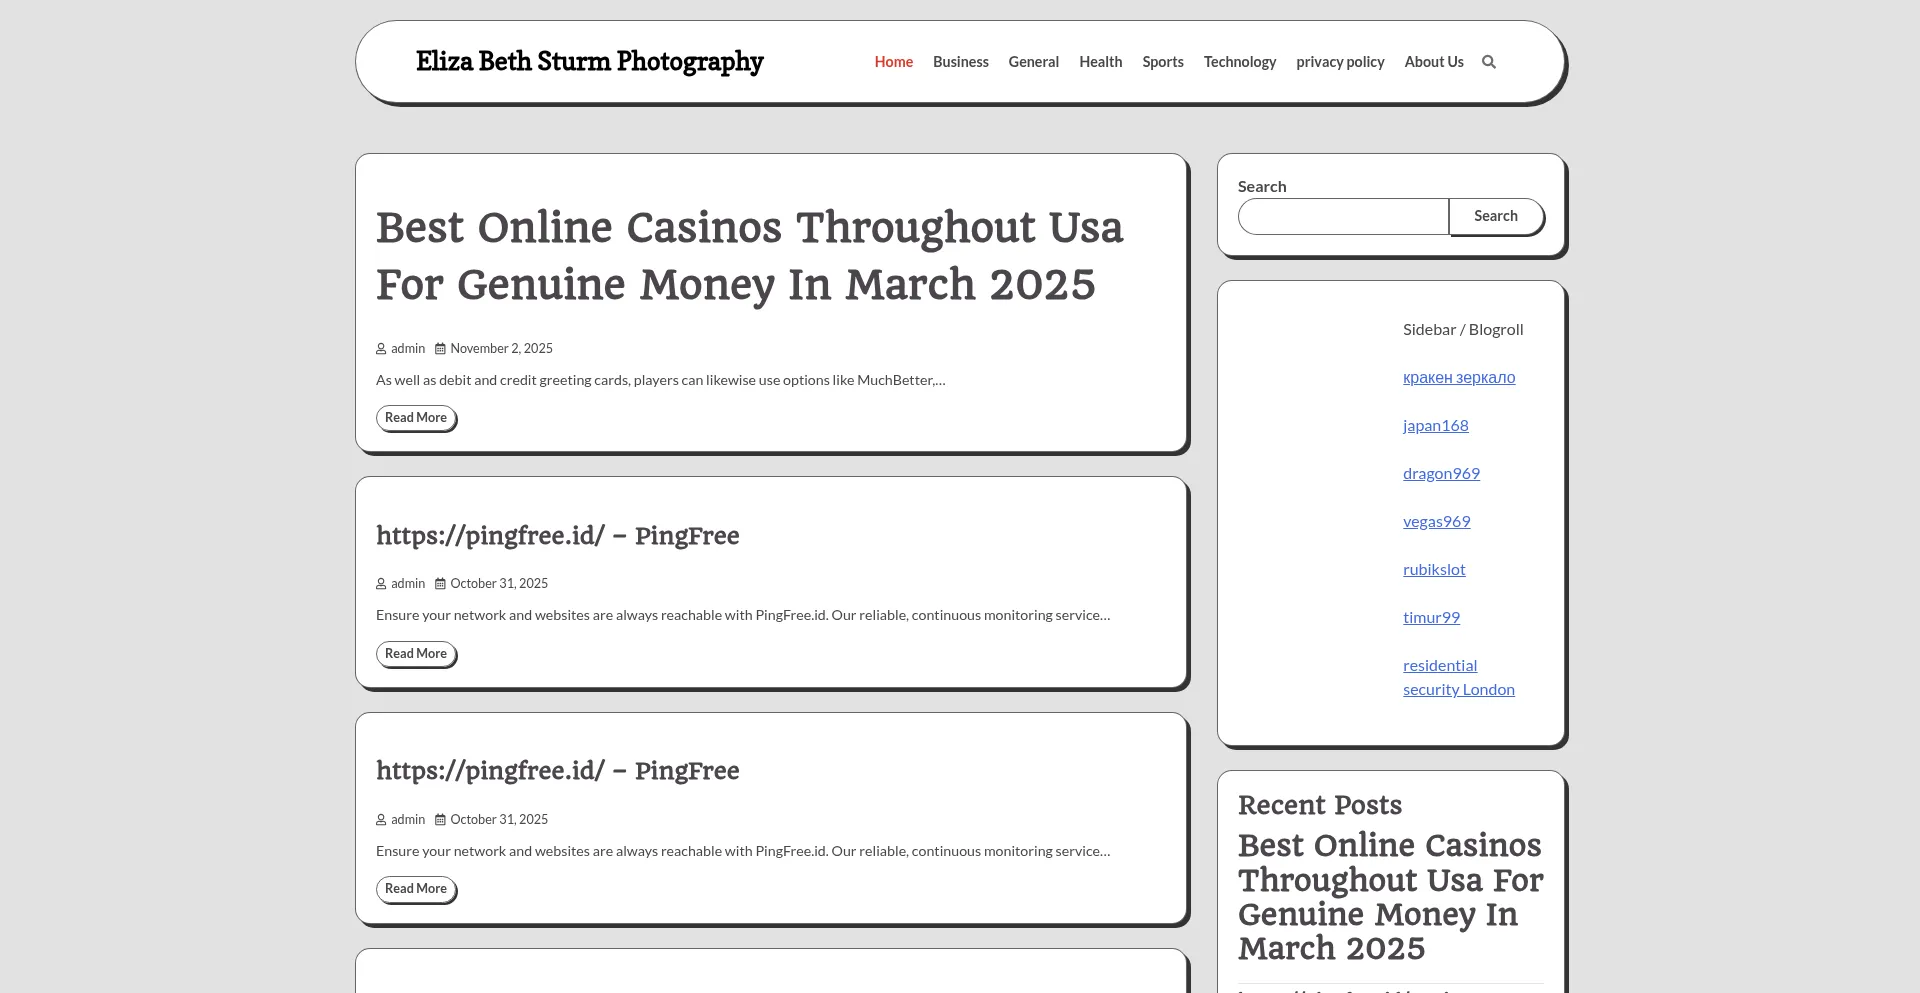1920x993 pixels.
Task: Visit the residential security London link
Action: pyautogui.click(x=1457, y=678)
